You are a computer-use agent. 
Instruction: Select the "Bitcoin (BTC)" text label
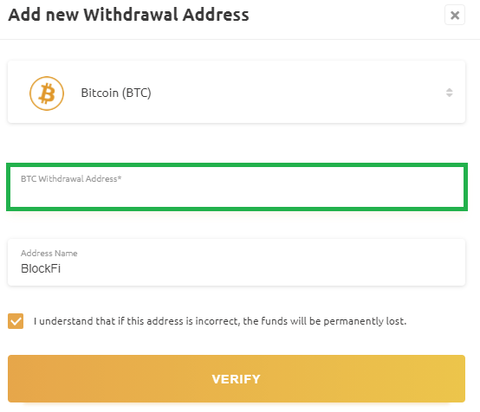pyautogui.click(x=116, y=93)
